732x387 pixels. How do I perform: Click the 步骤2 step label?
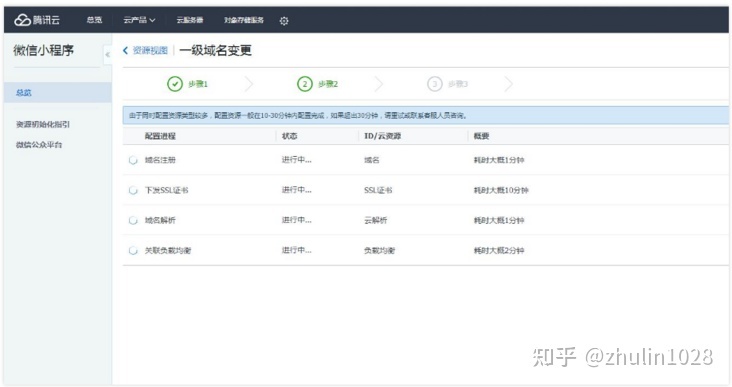pyautogui.click(x=328, y=84)
